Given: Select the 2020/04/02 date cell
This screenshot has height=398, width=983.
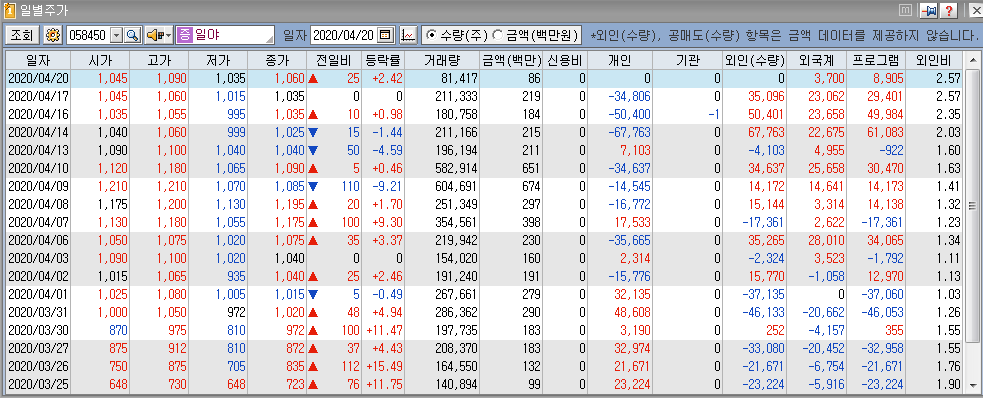Looking at the screenshot, I should coord(38,276).
